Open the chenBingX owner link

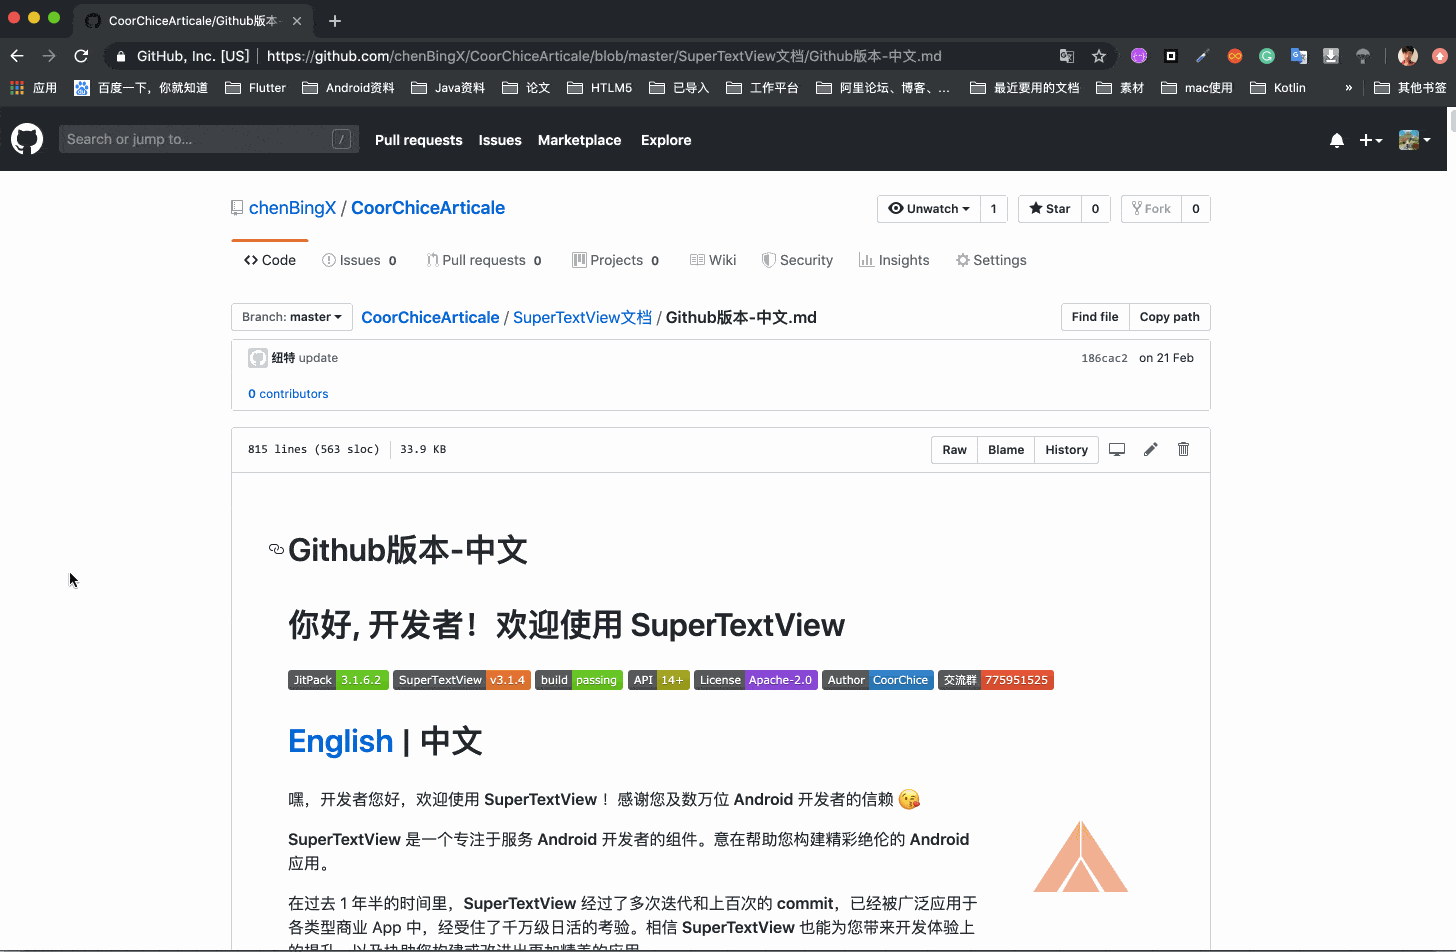pos(292,208)
